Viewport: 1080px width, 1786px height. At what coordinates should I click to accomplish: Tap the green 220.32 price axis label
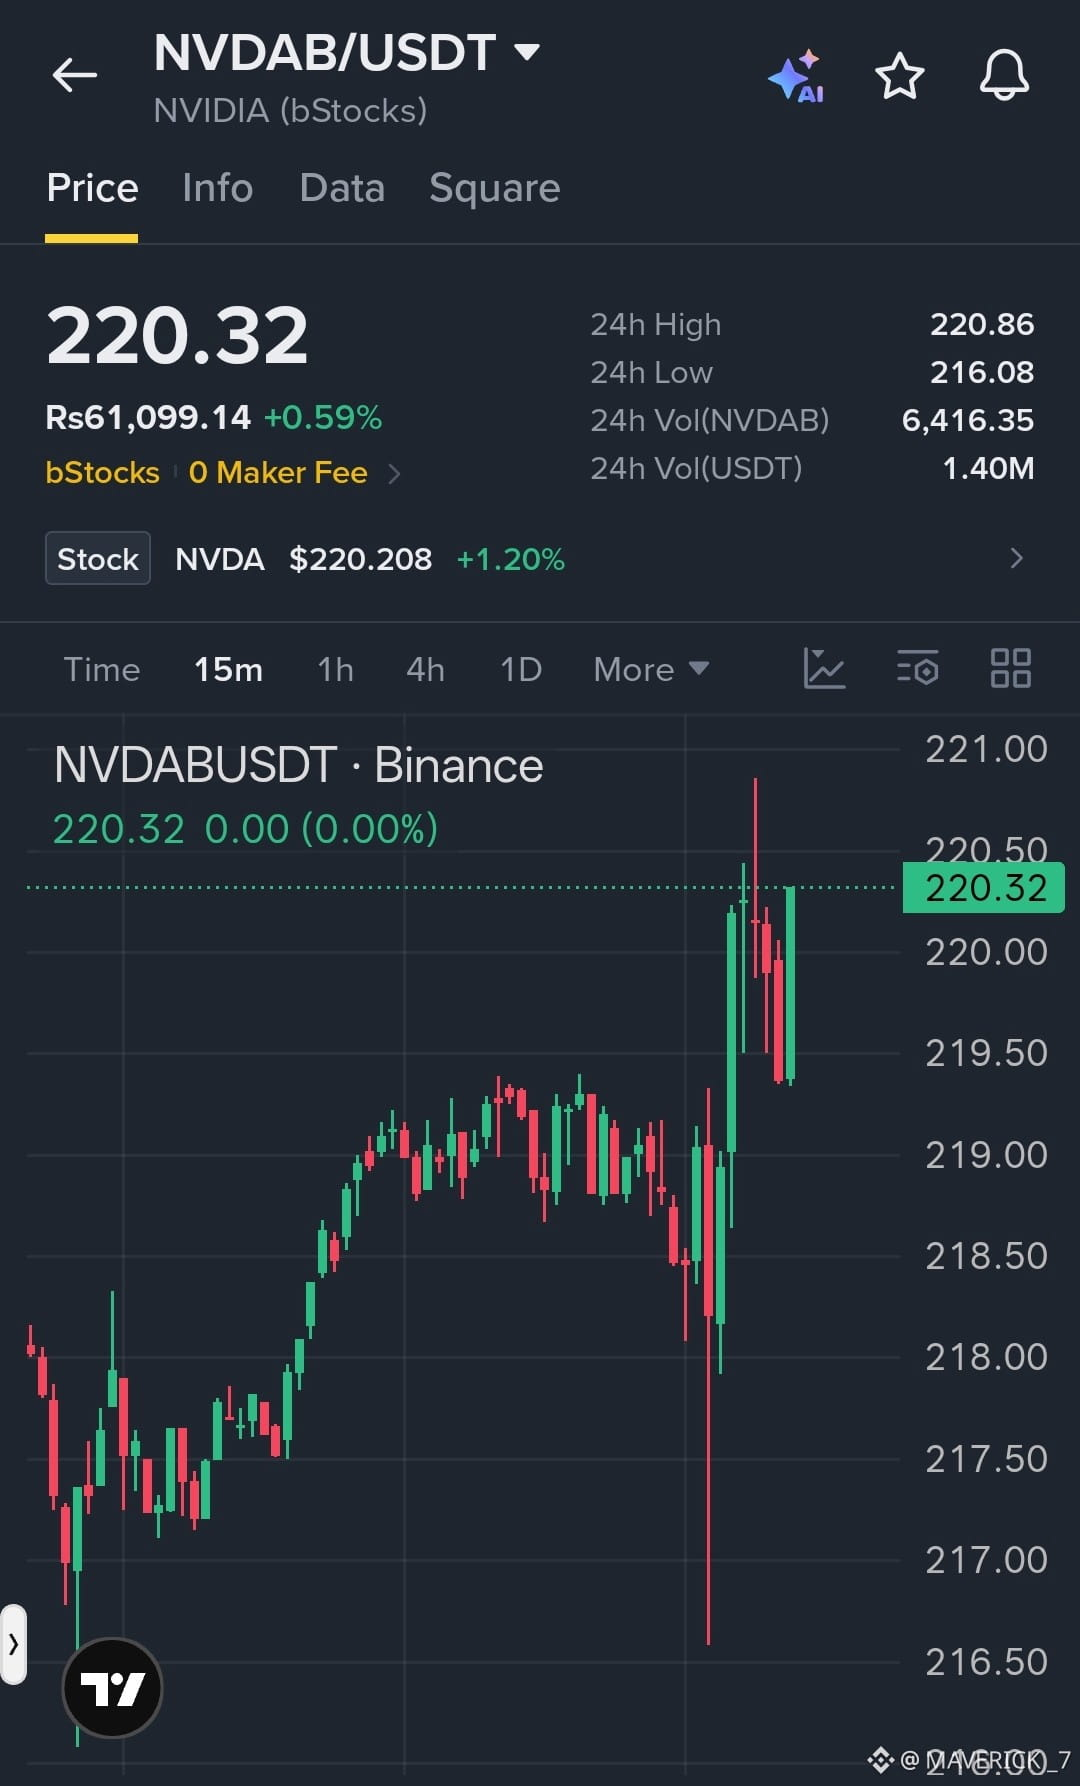point(984,888)
